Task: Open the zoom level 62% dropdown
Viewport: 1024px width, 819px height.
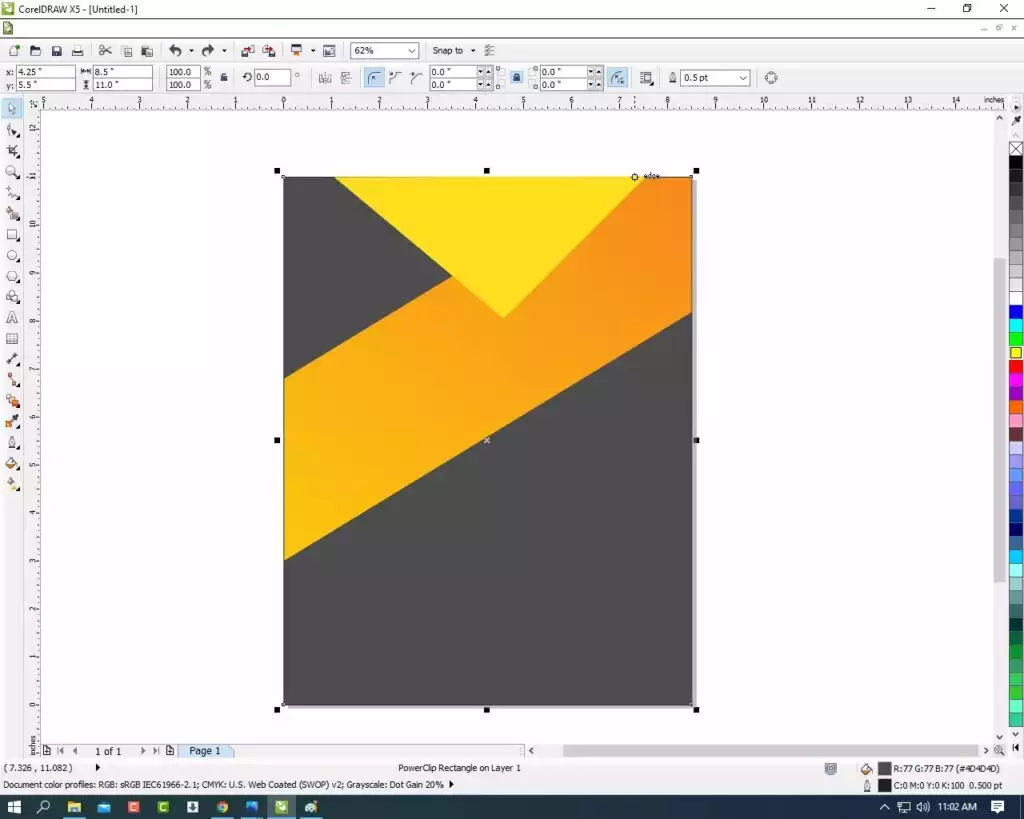Action: point(412,51)
